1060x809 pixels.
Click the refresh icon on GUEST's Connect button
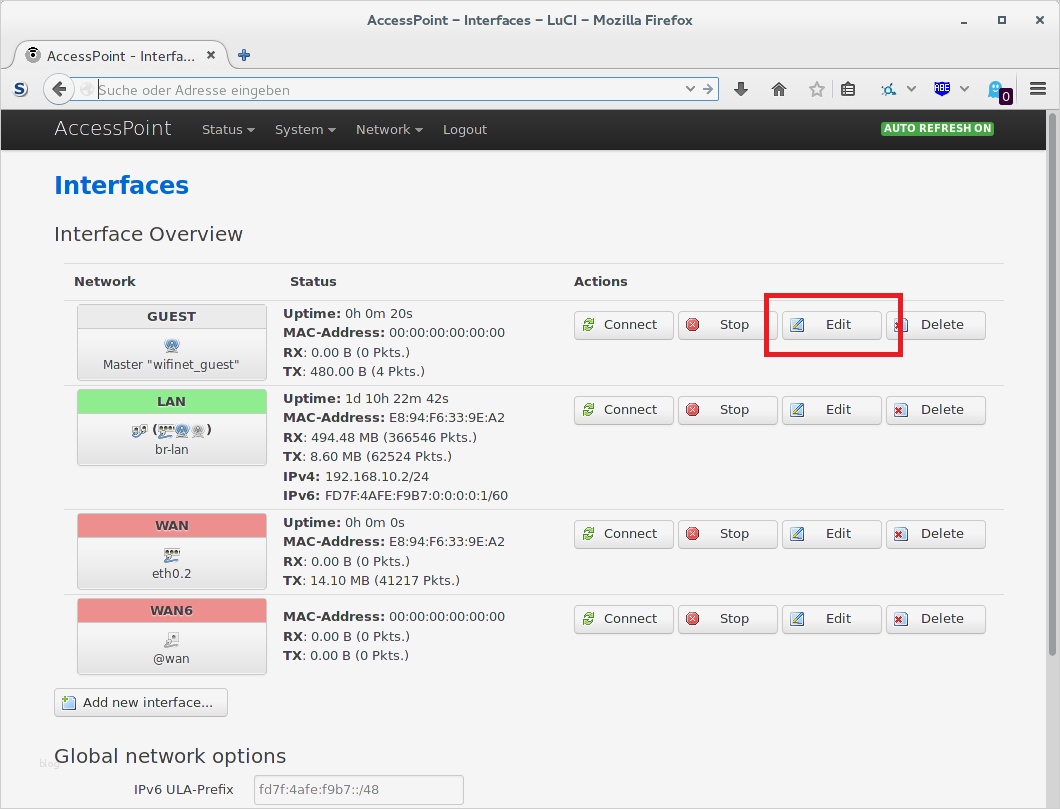click(x=589, y=324)
